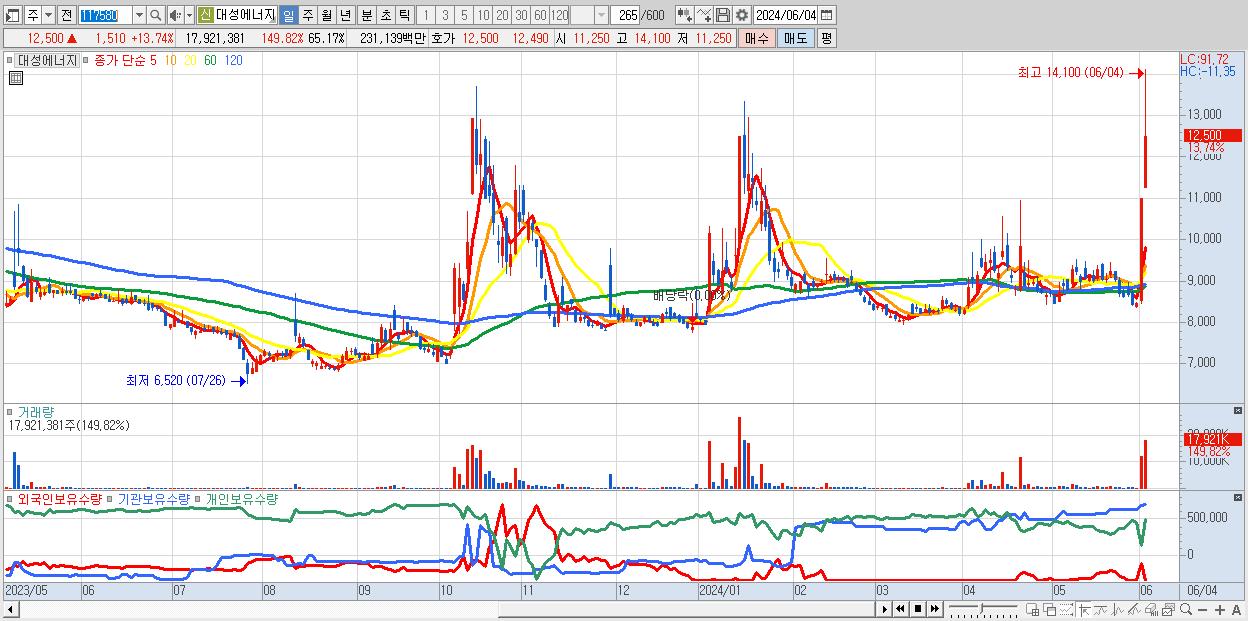This screenshot has height=621, width=1248.
Task: Open dropdown arrow next to 주 button
Action: [x=48, y=15]
